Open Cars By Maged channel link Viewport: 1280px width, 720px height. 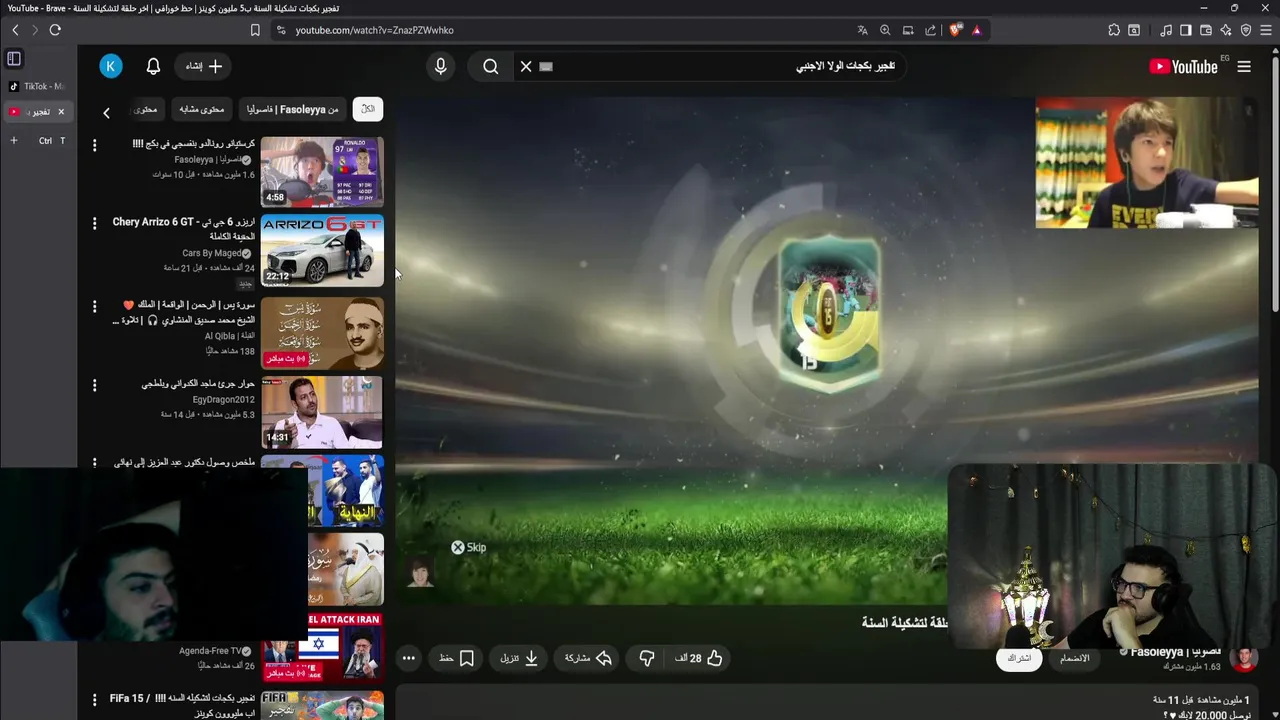212,253
